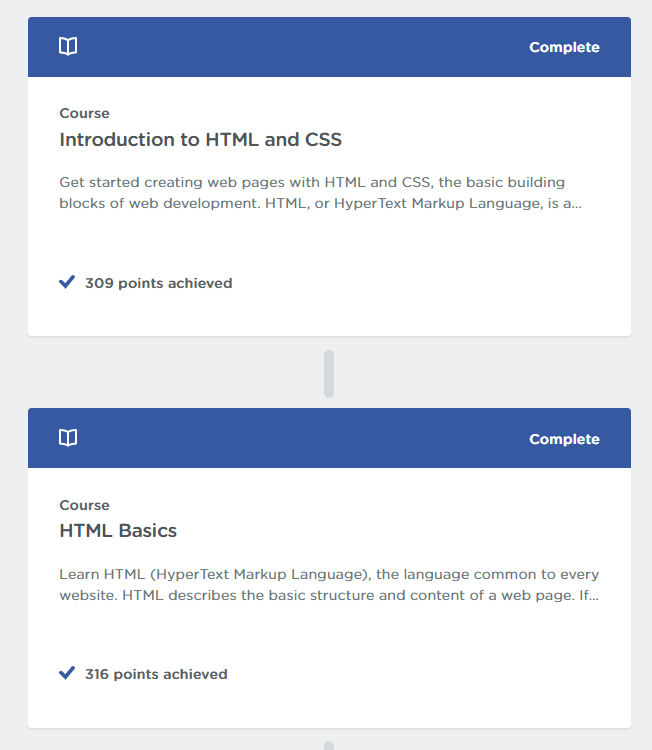652x750 pixels.
Task: Click the book icon on the HTML Basics card
Action: pyautogui.click(x=68, y=438)
